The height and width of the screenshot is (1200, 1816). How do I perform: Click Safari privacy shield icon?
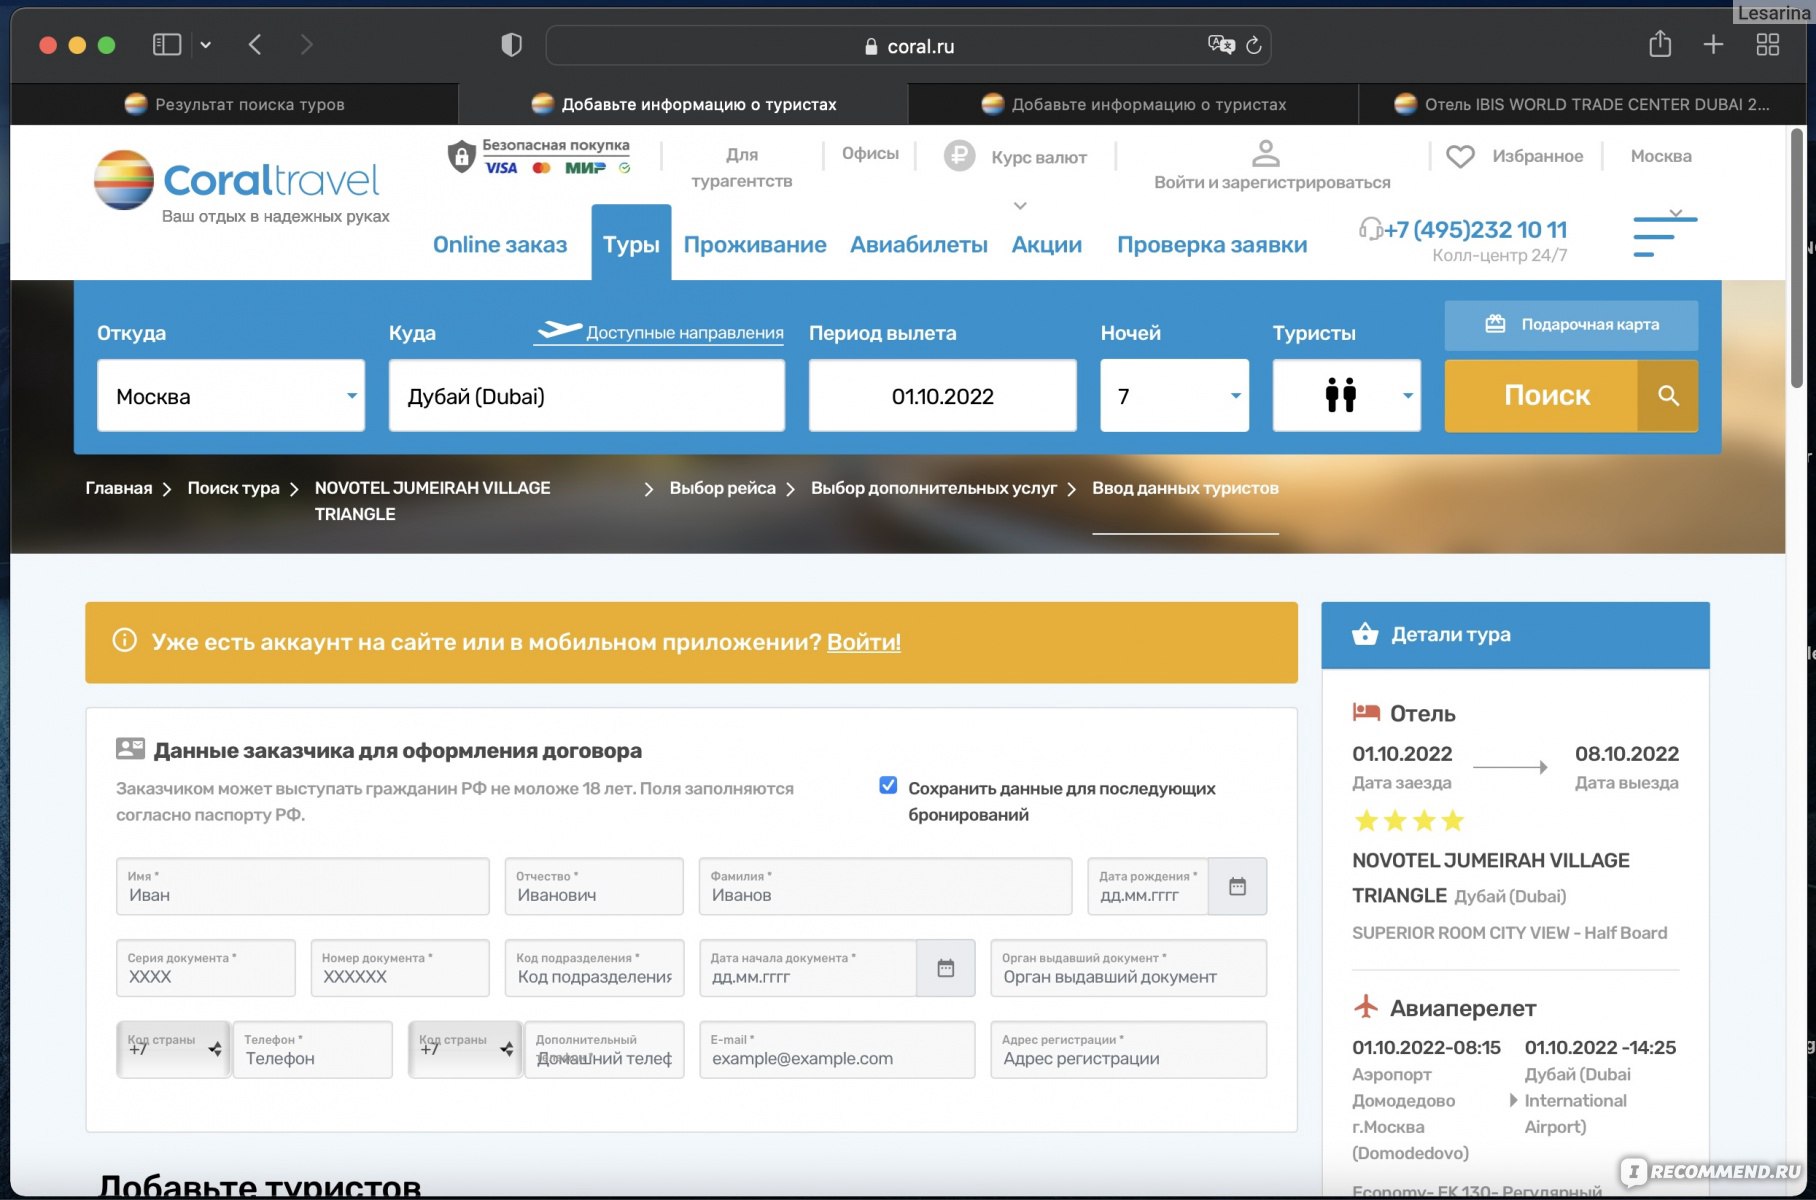[x=511, y=45]
